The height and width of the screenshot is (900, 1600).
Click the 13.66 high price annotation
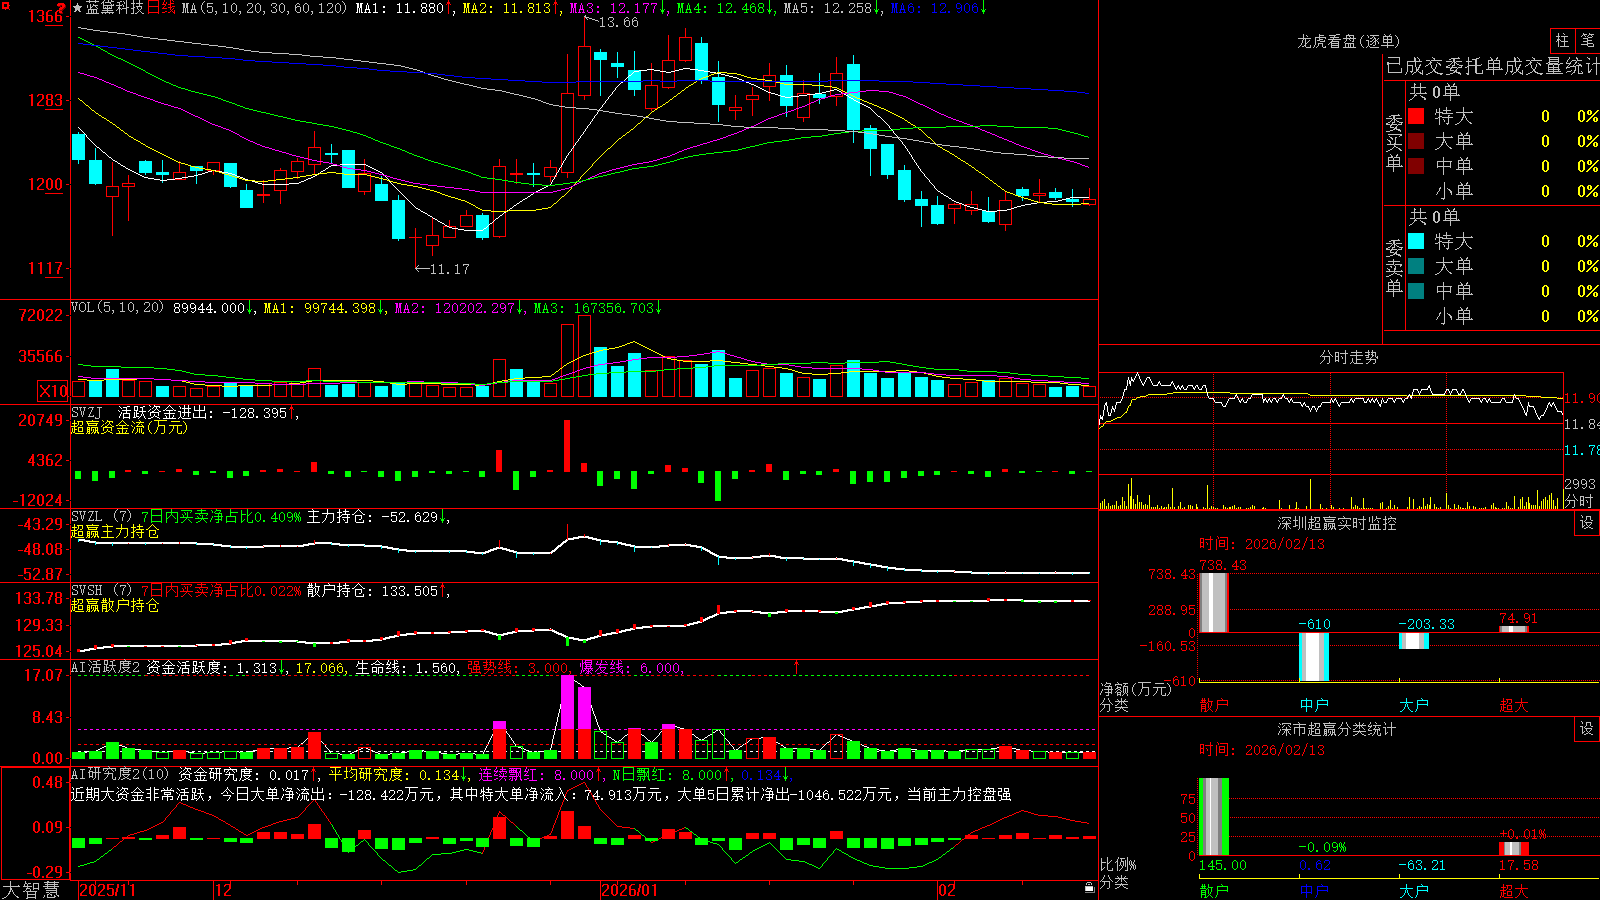[618, 22]
